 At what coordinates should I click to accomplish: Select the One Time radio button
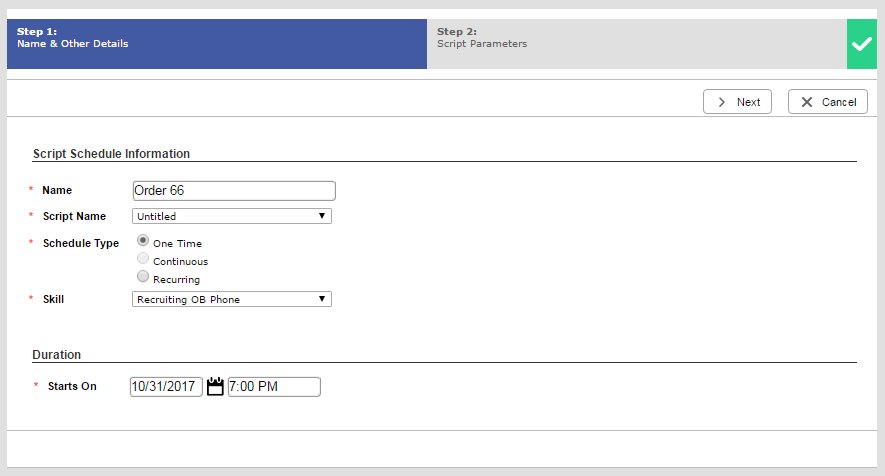143,241
